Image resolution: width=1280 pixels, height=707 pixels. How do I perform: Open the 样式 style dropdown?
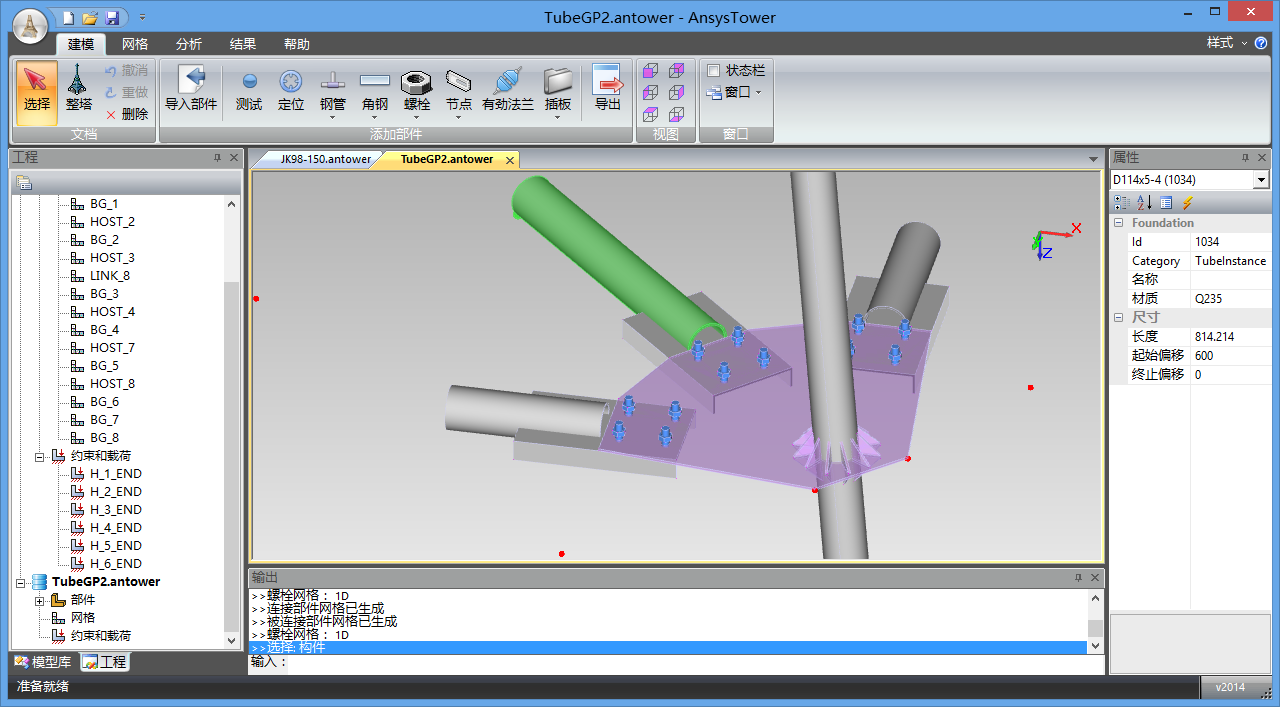click(x=1227, y=43)
